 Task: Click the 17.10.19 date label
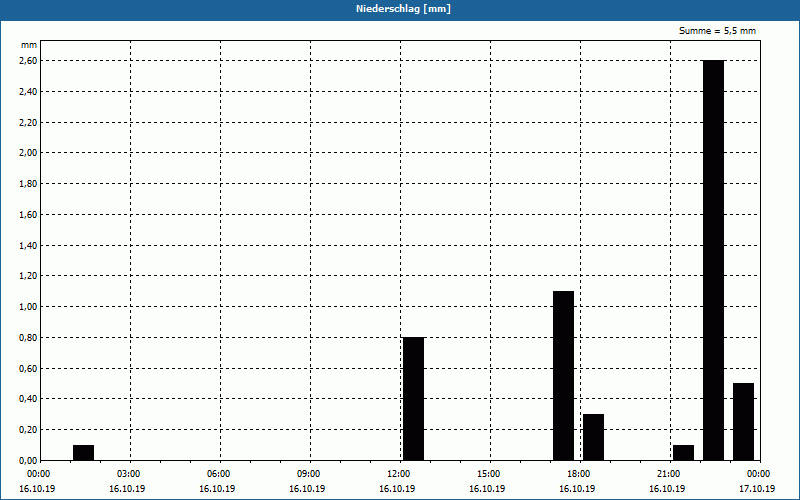pyautogui.click(x=757, y=489)
